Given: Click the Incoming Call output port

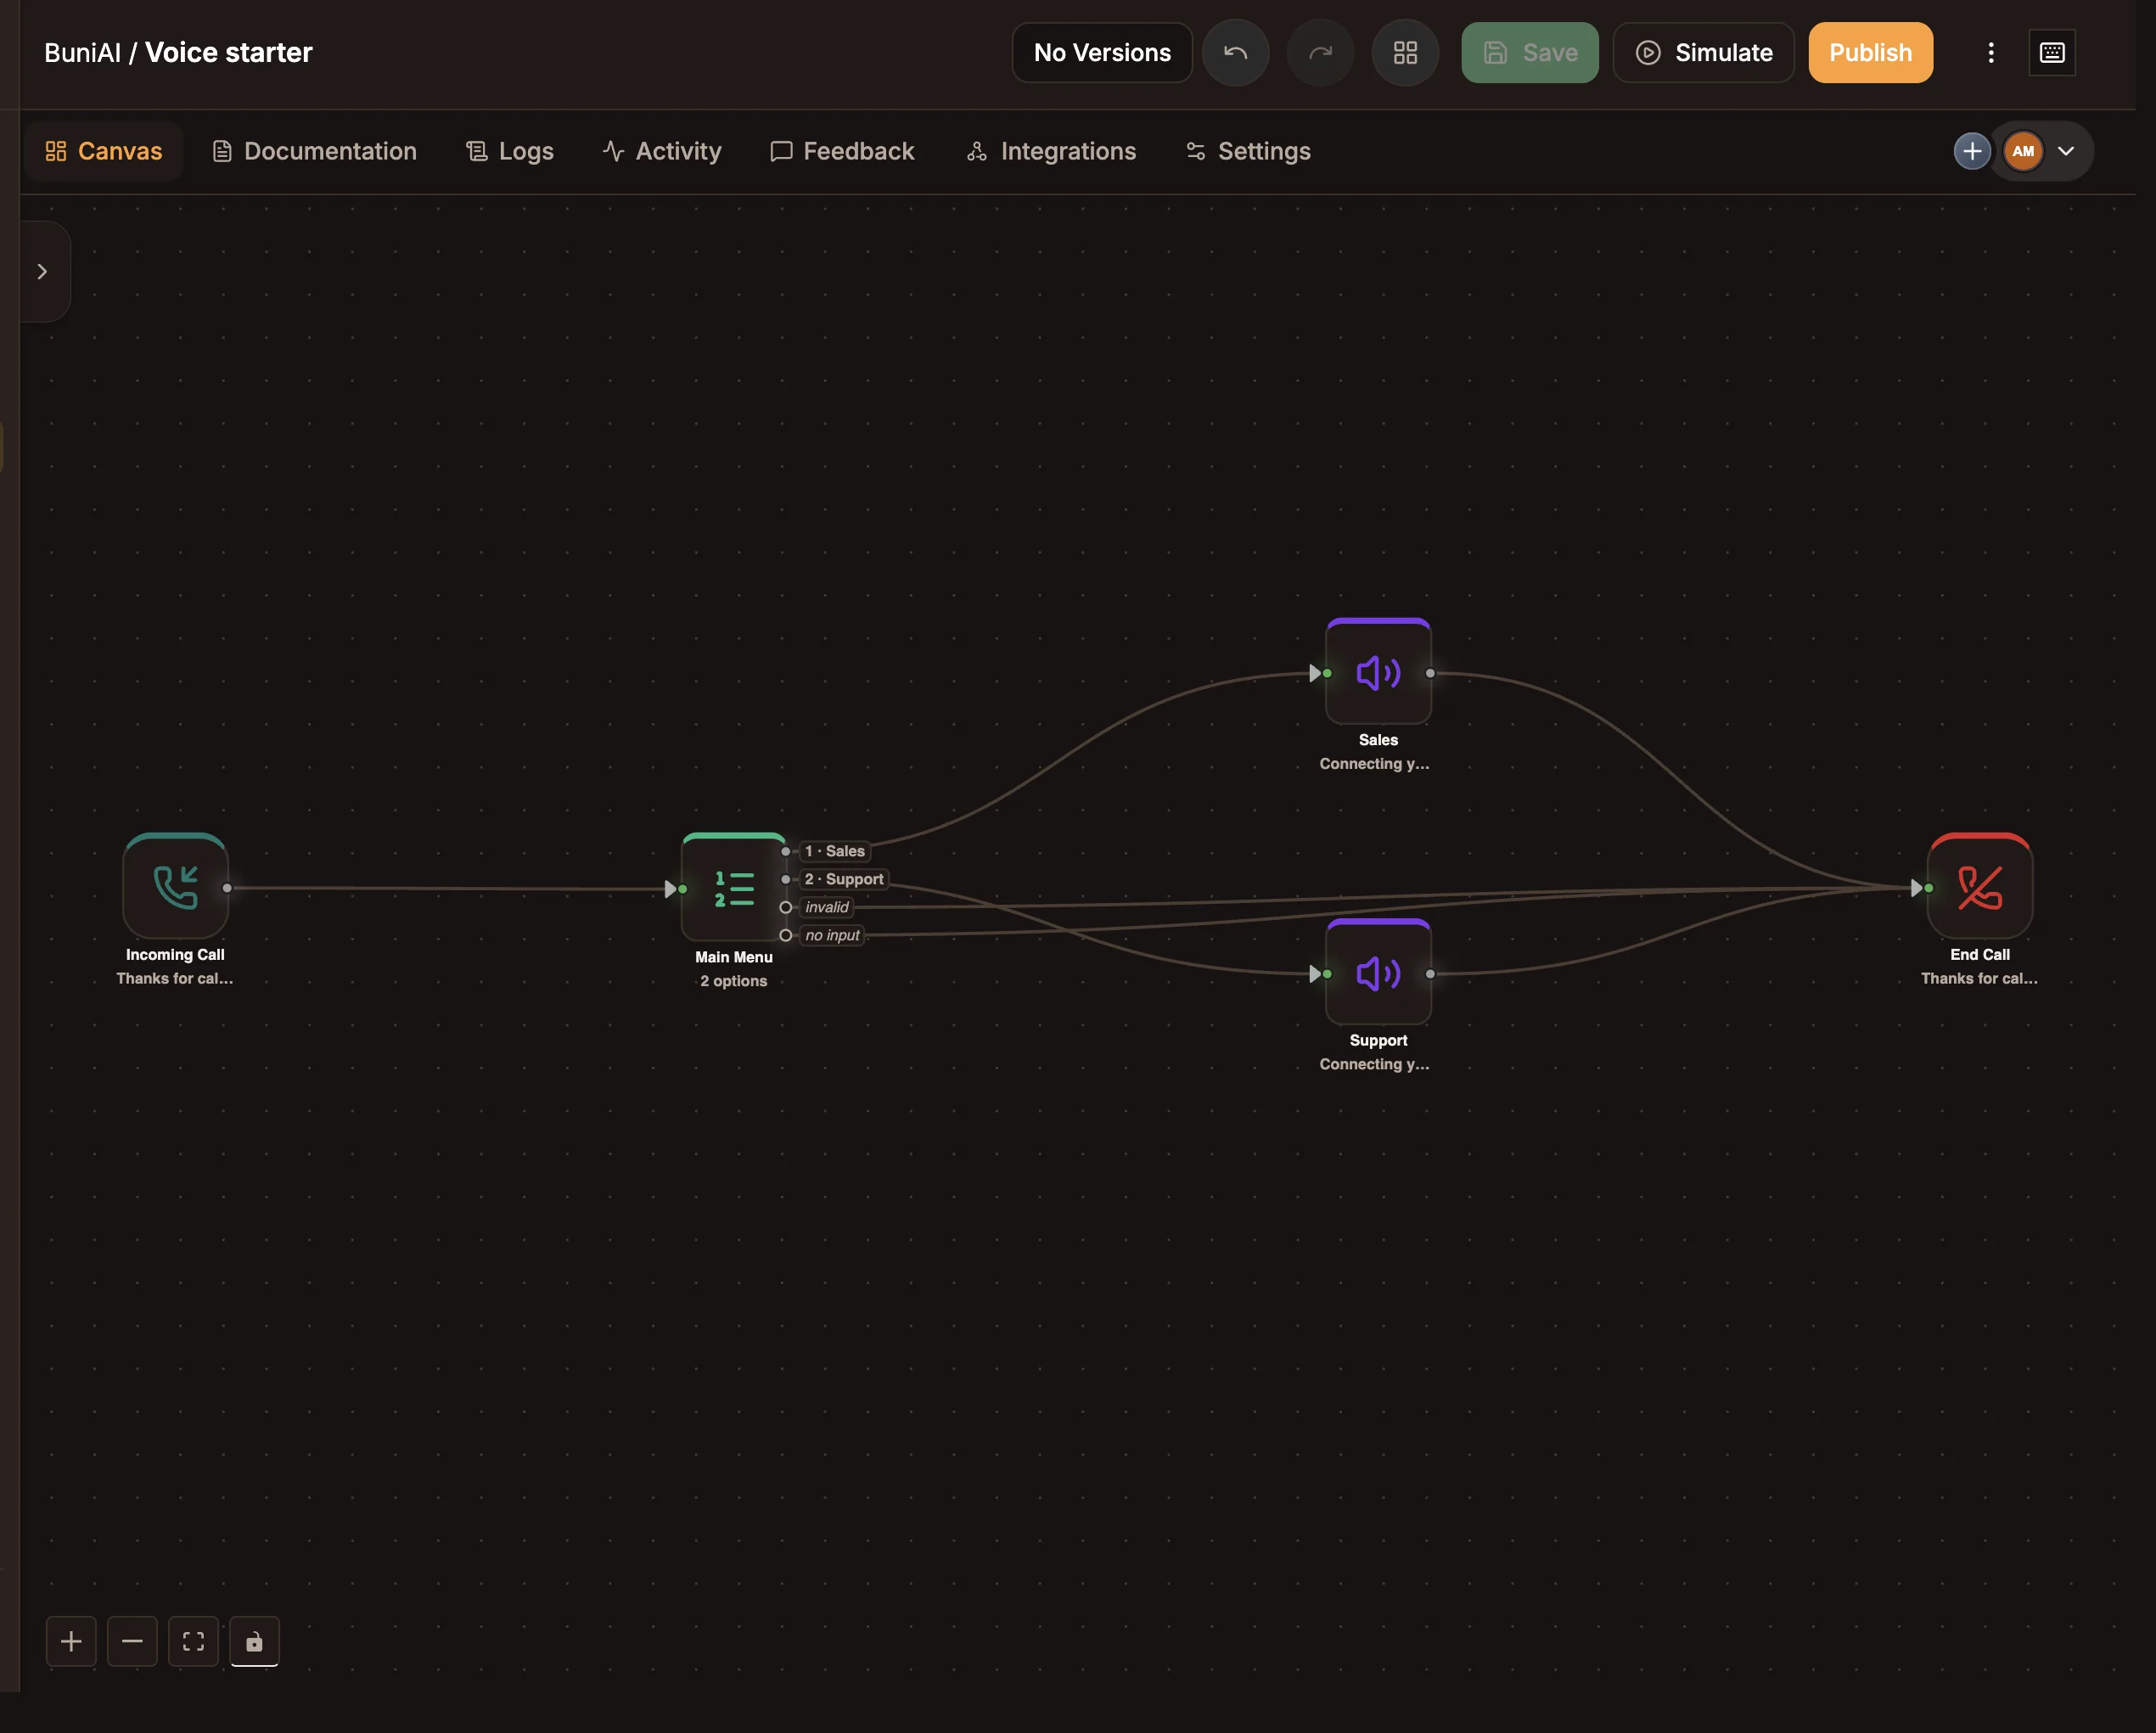Looking at the screenshot, I should pyautogui.click(x=227, y=888).
